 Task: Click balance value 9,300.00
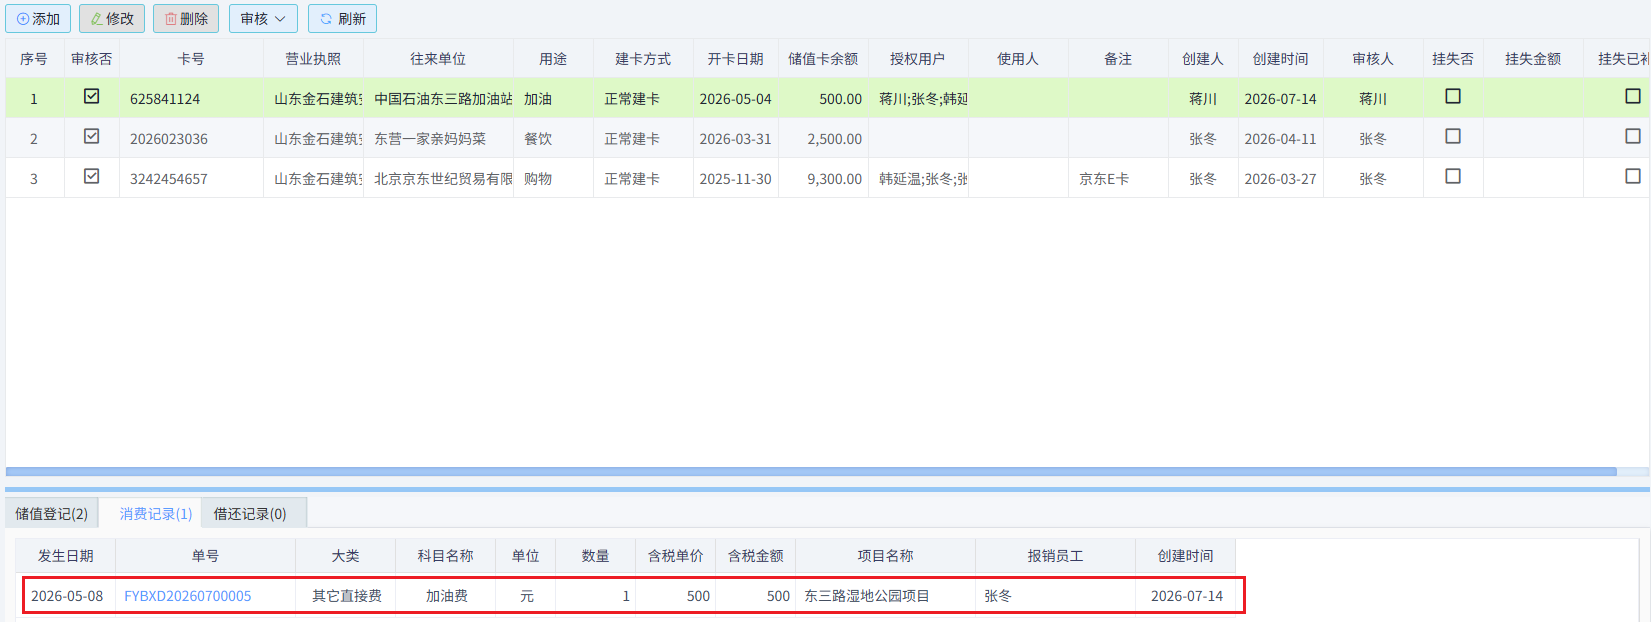pos(835,179)
